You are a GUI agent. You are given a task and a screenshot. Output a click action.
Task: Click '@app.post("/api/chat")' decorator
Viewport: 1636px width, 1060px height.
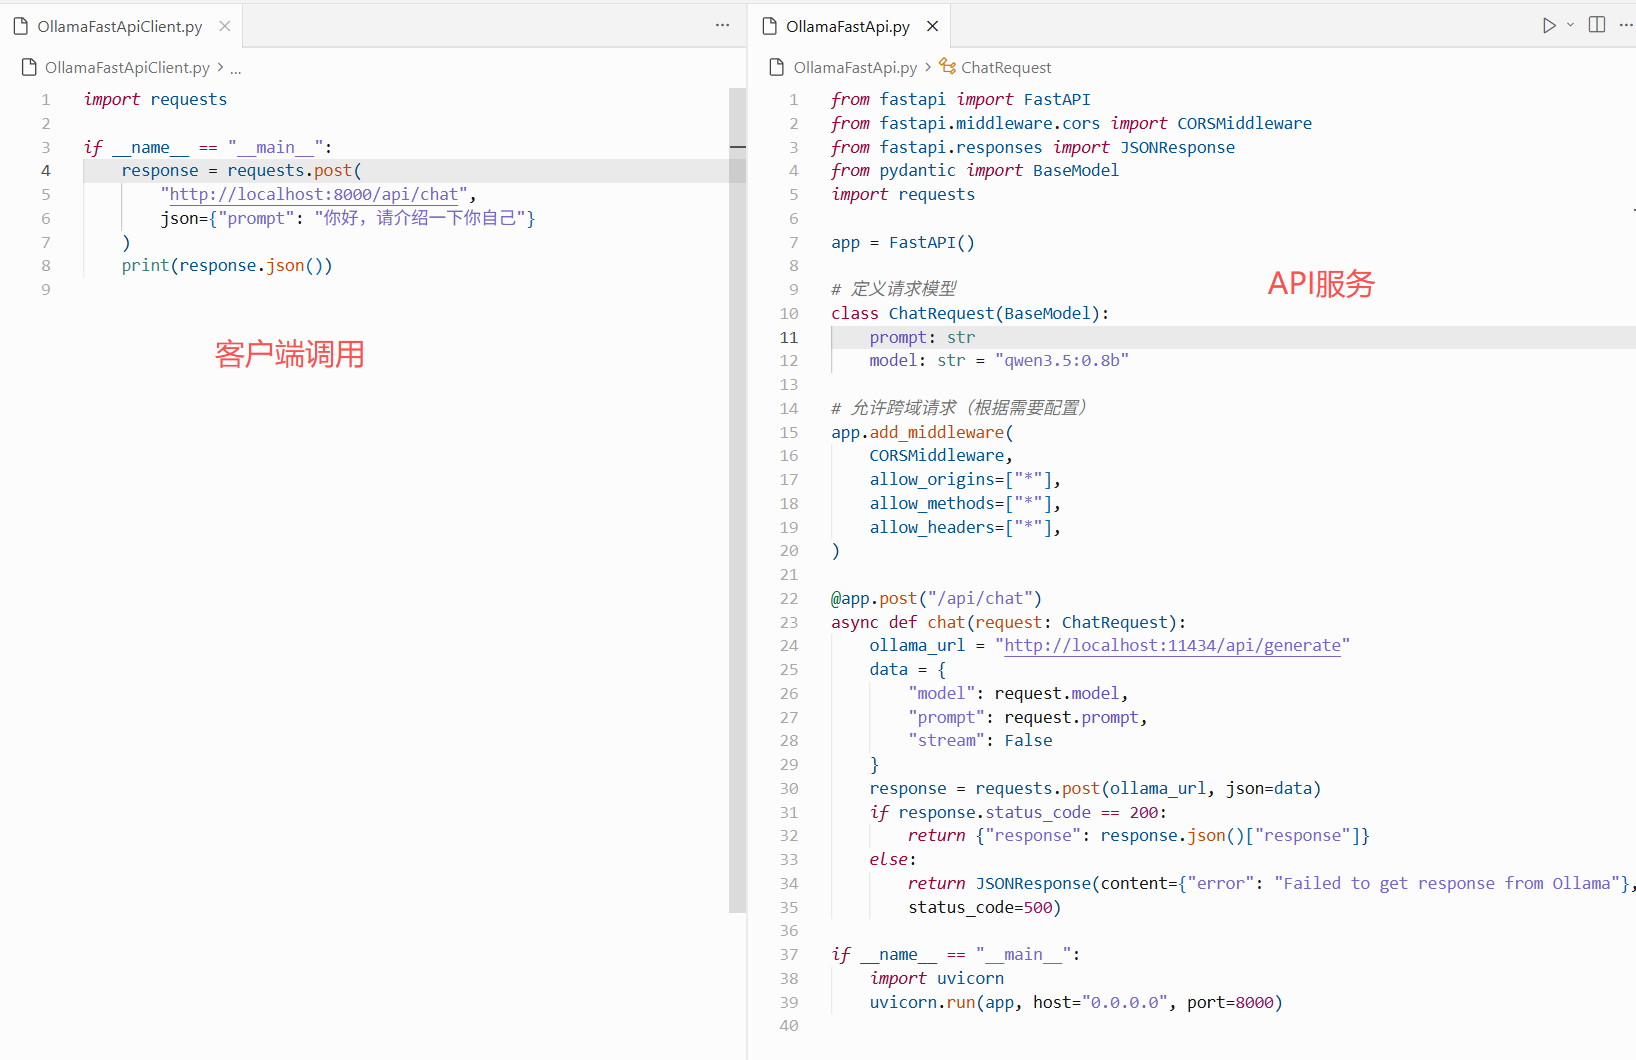tap(936, 598)
